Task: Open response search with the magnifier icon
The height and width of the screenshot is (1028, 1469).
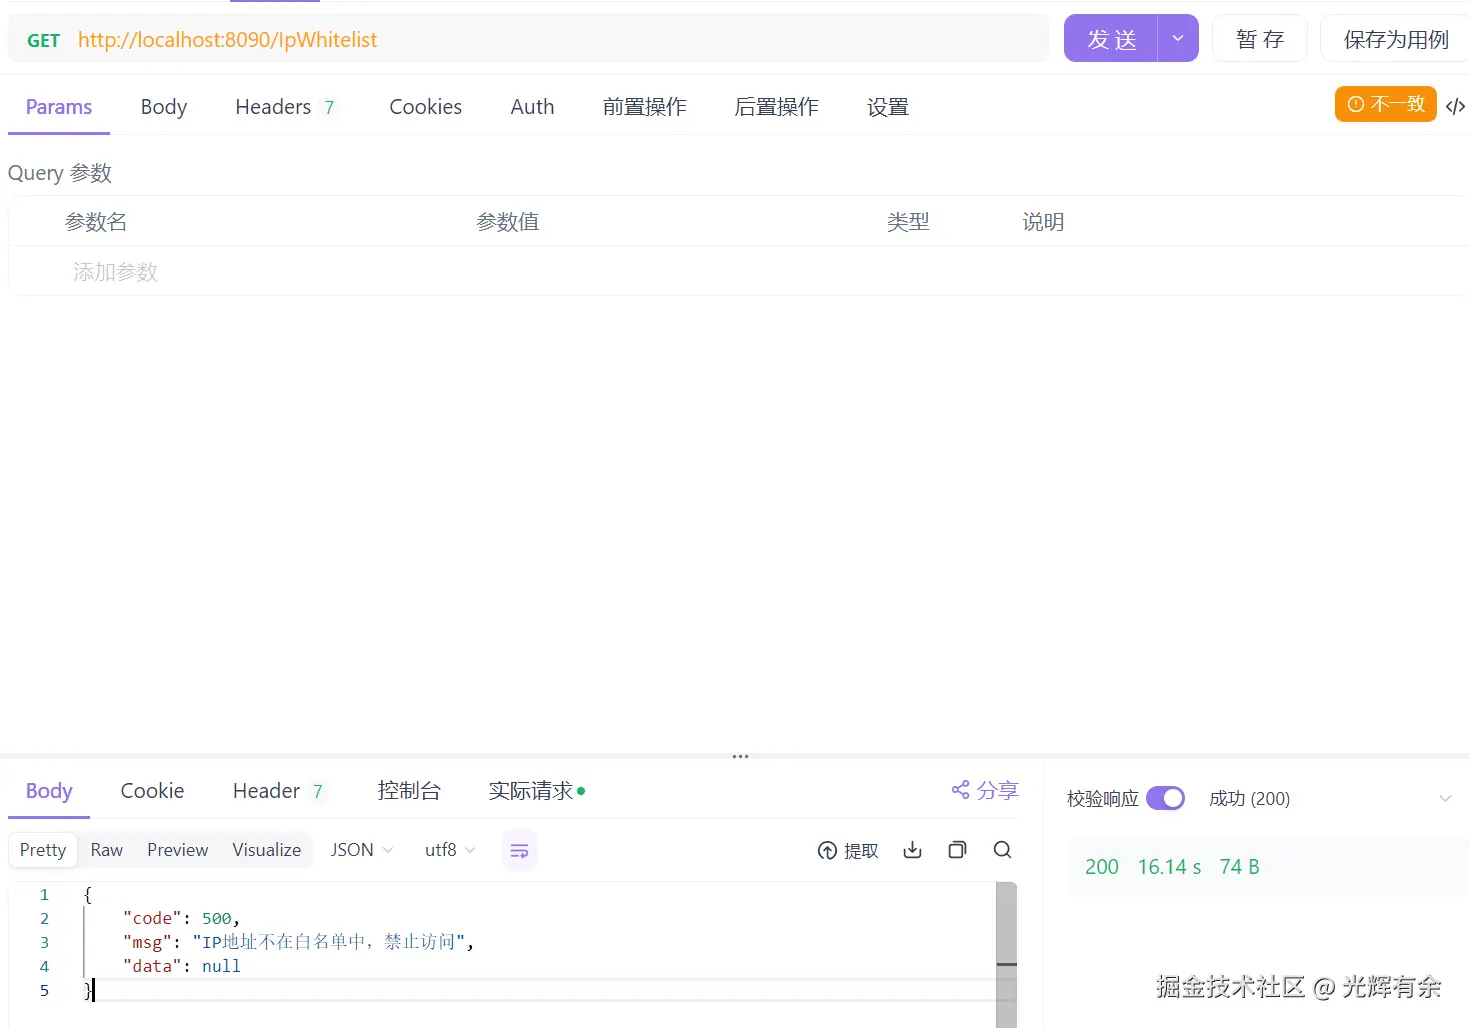Action: [1002, 849]
